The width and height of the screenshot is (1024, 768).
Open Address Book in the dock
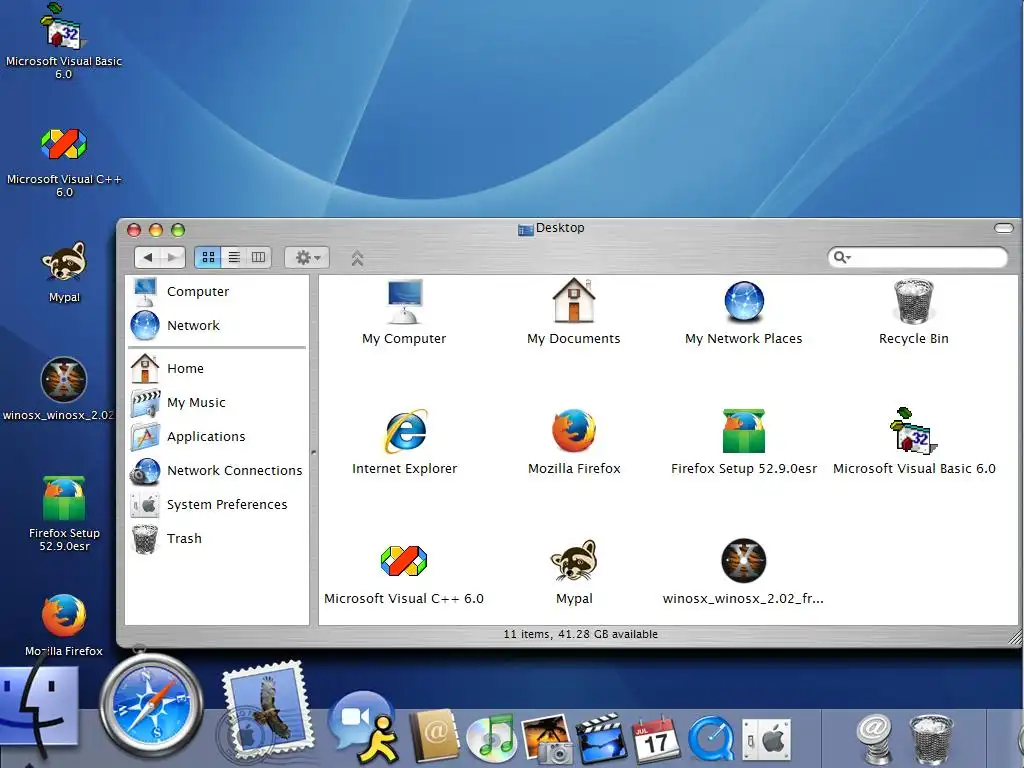tap(435, 735)
